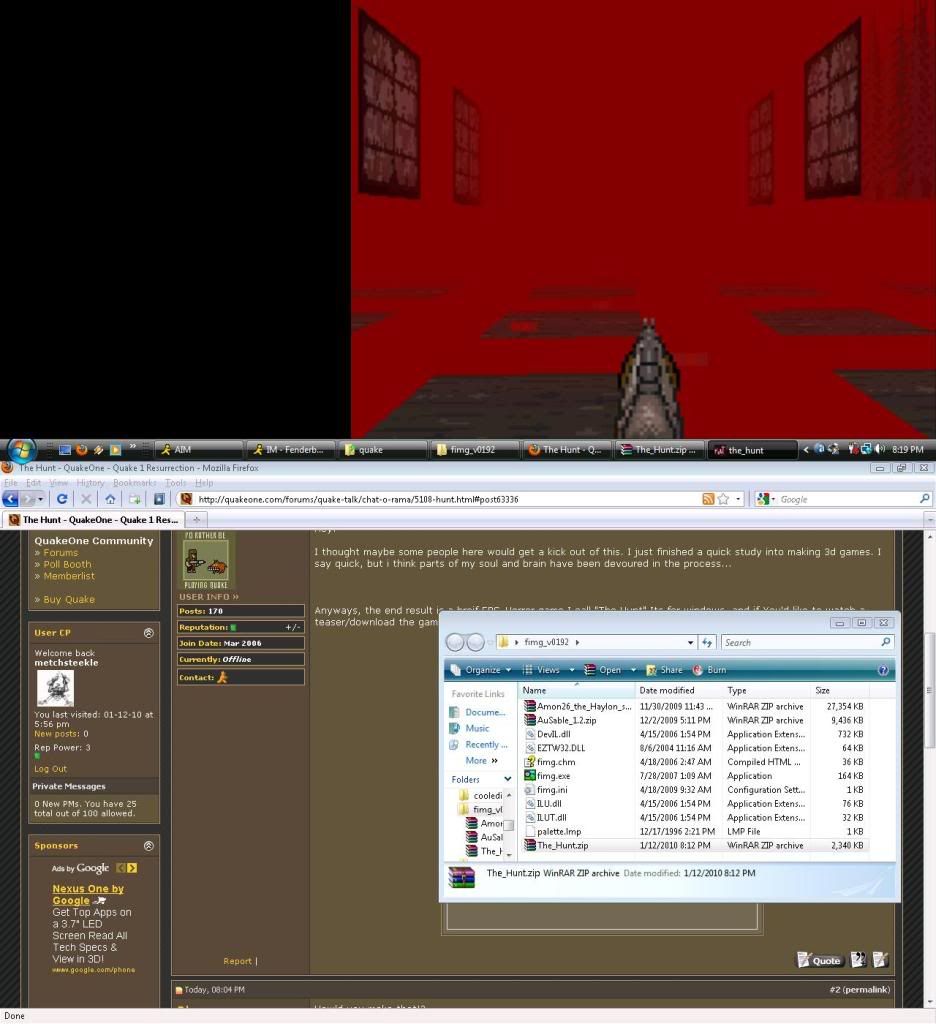936x1024 pixels.
Task: Open Firefox Tools menu
Action: click(x=176, y=483)
